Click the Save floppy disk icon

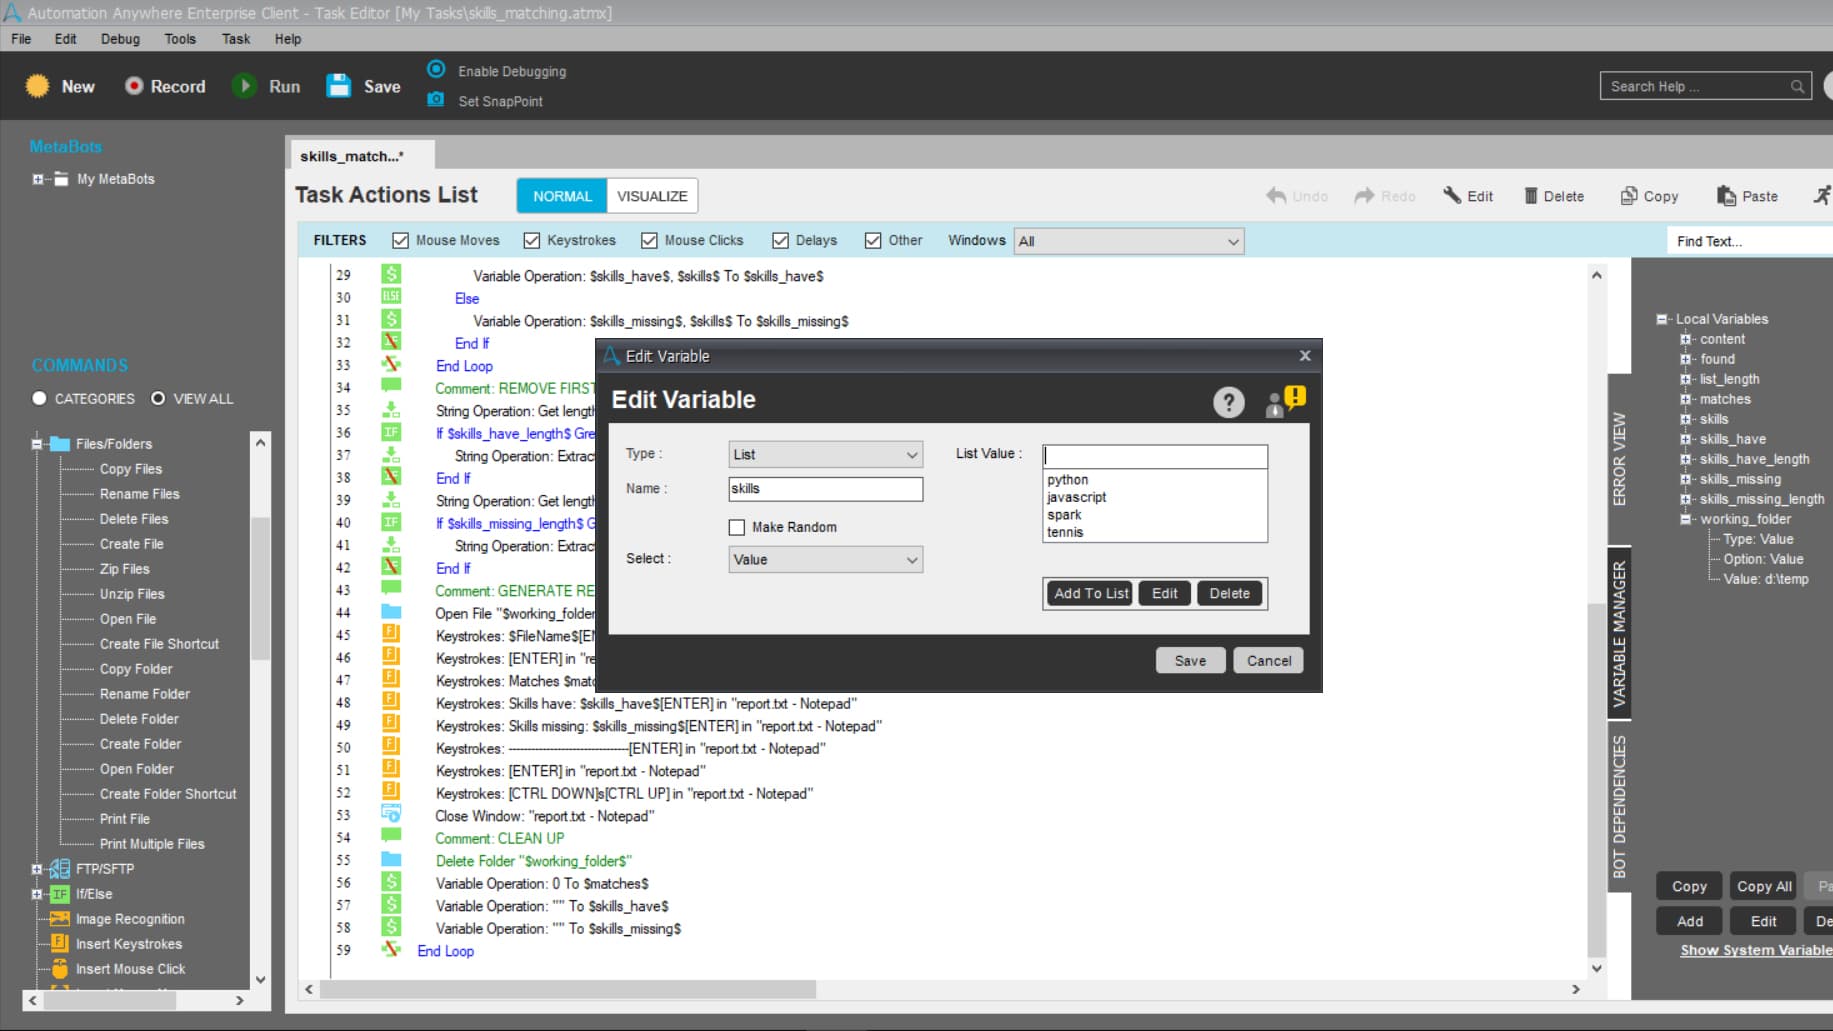point(339,86)
